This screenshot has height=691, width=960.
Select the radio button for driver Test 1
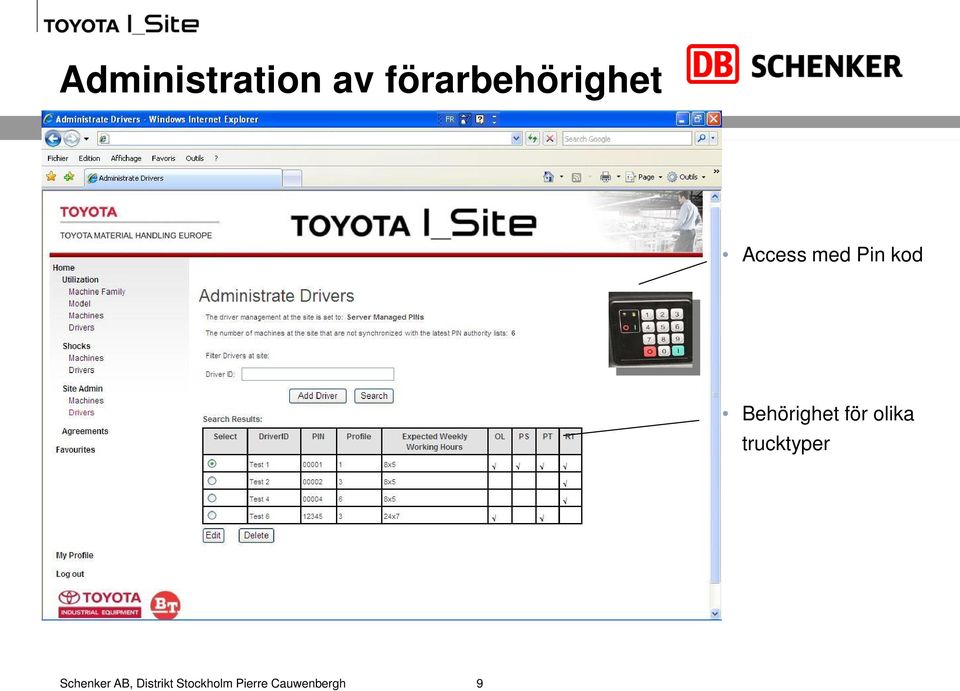pos(212,464)
